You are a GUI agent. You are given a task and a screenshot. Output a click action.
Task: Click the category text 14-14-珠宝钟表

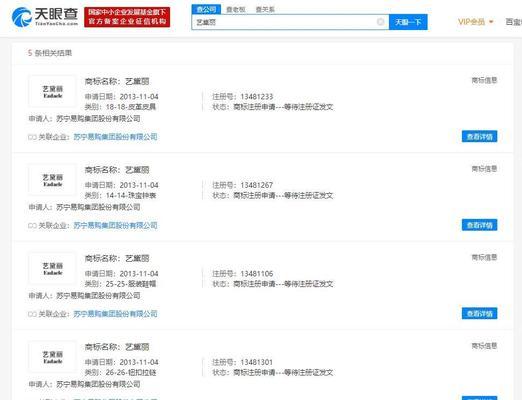(x=131, y=195)
